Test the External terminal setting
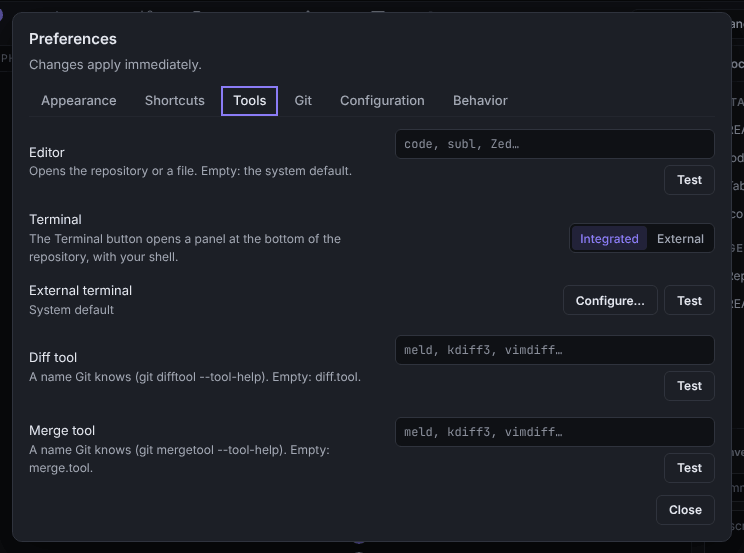This screenshot has height=553, width=744. click(689, 300)
